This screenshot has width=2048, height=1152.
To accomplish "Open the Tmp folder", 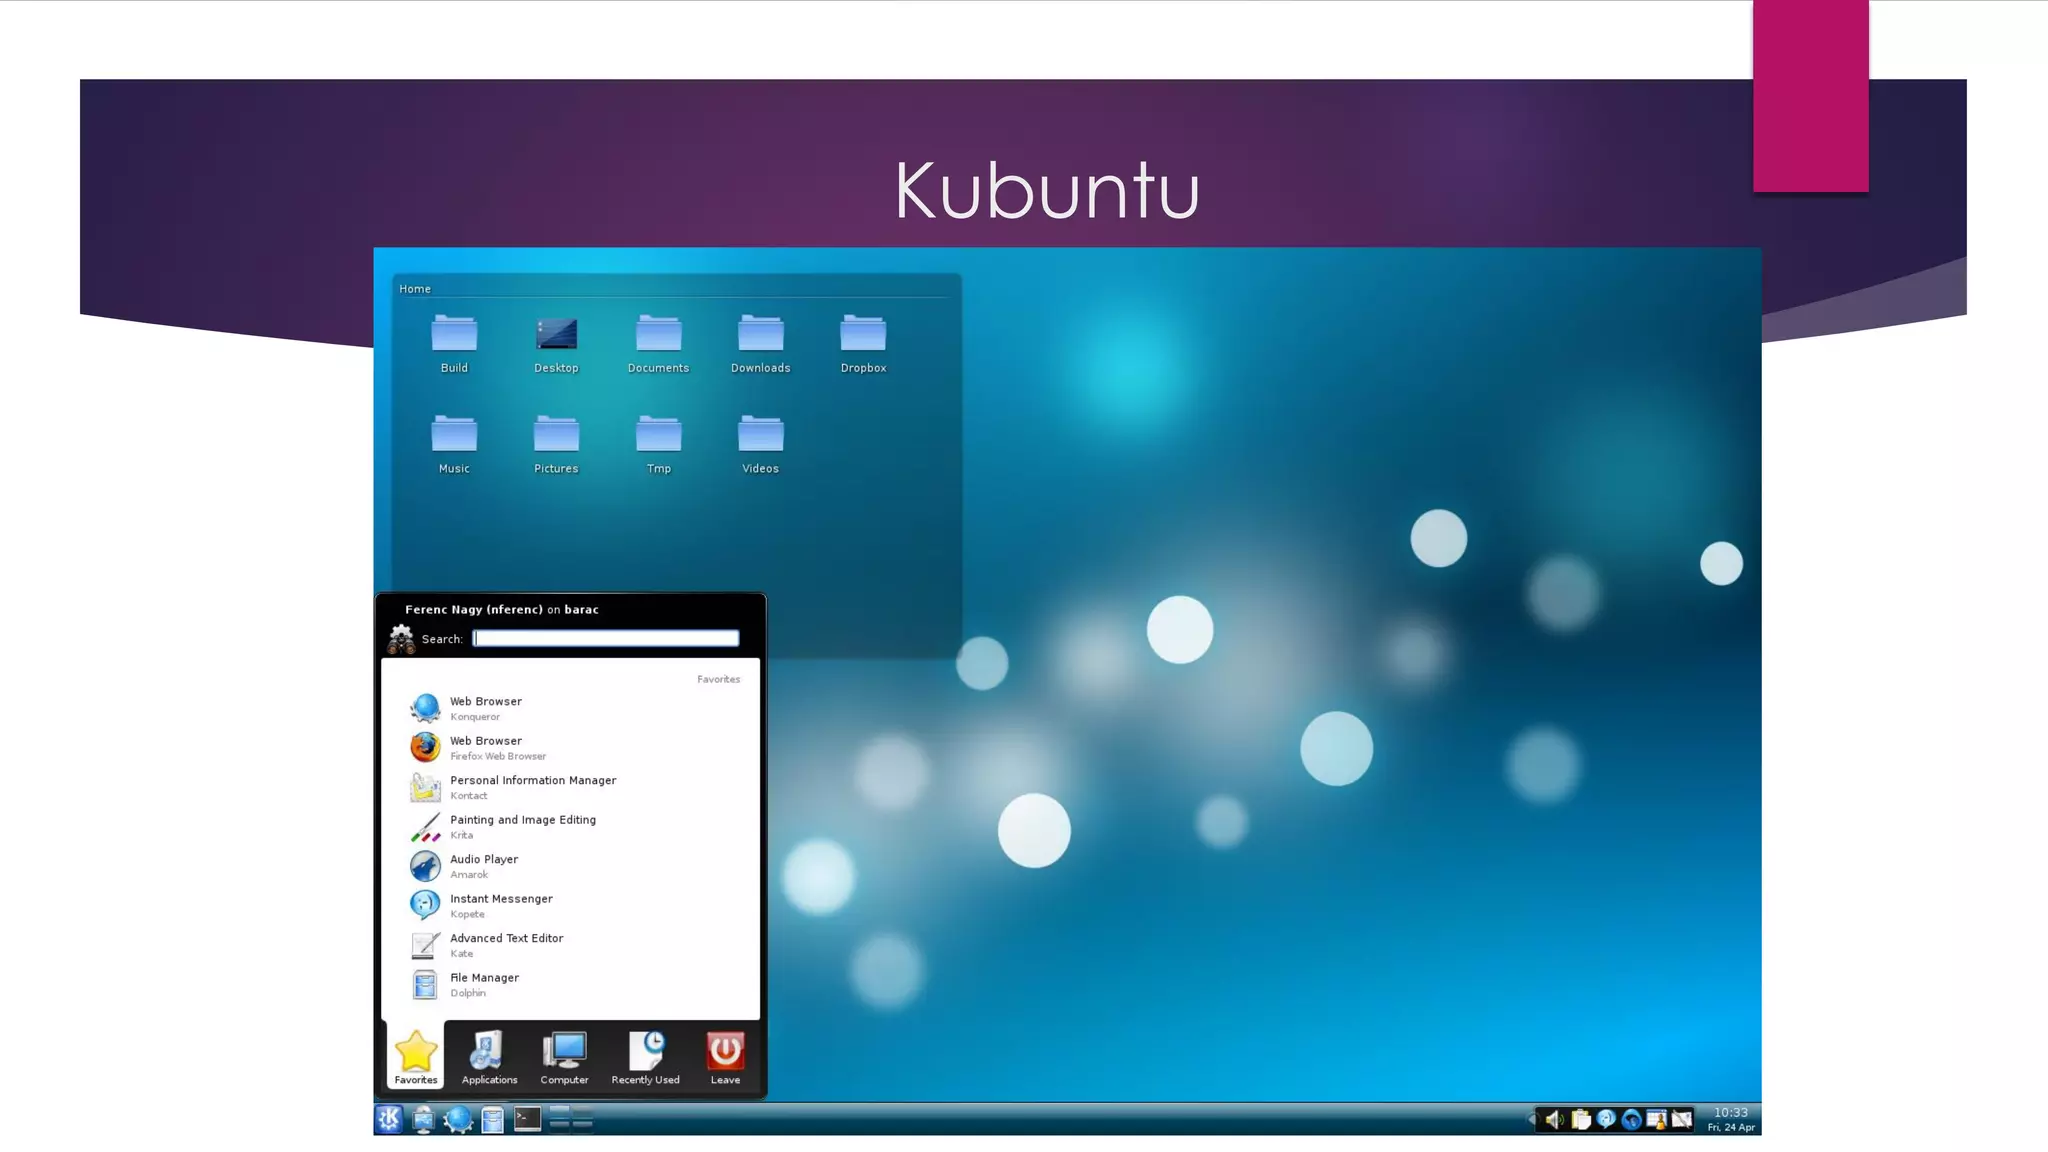I will pos(658,444).
